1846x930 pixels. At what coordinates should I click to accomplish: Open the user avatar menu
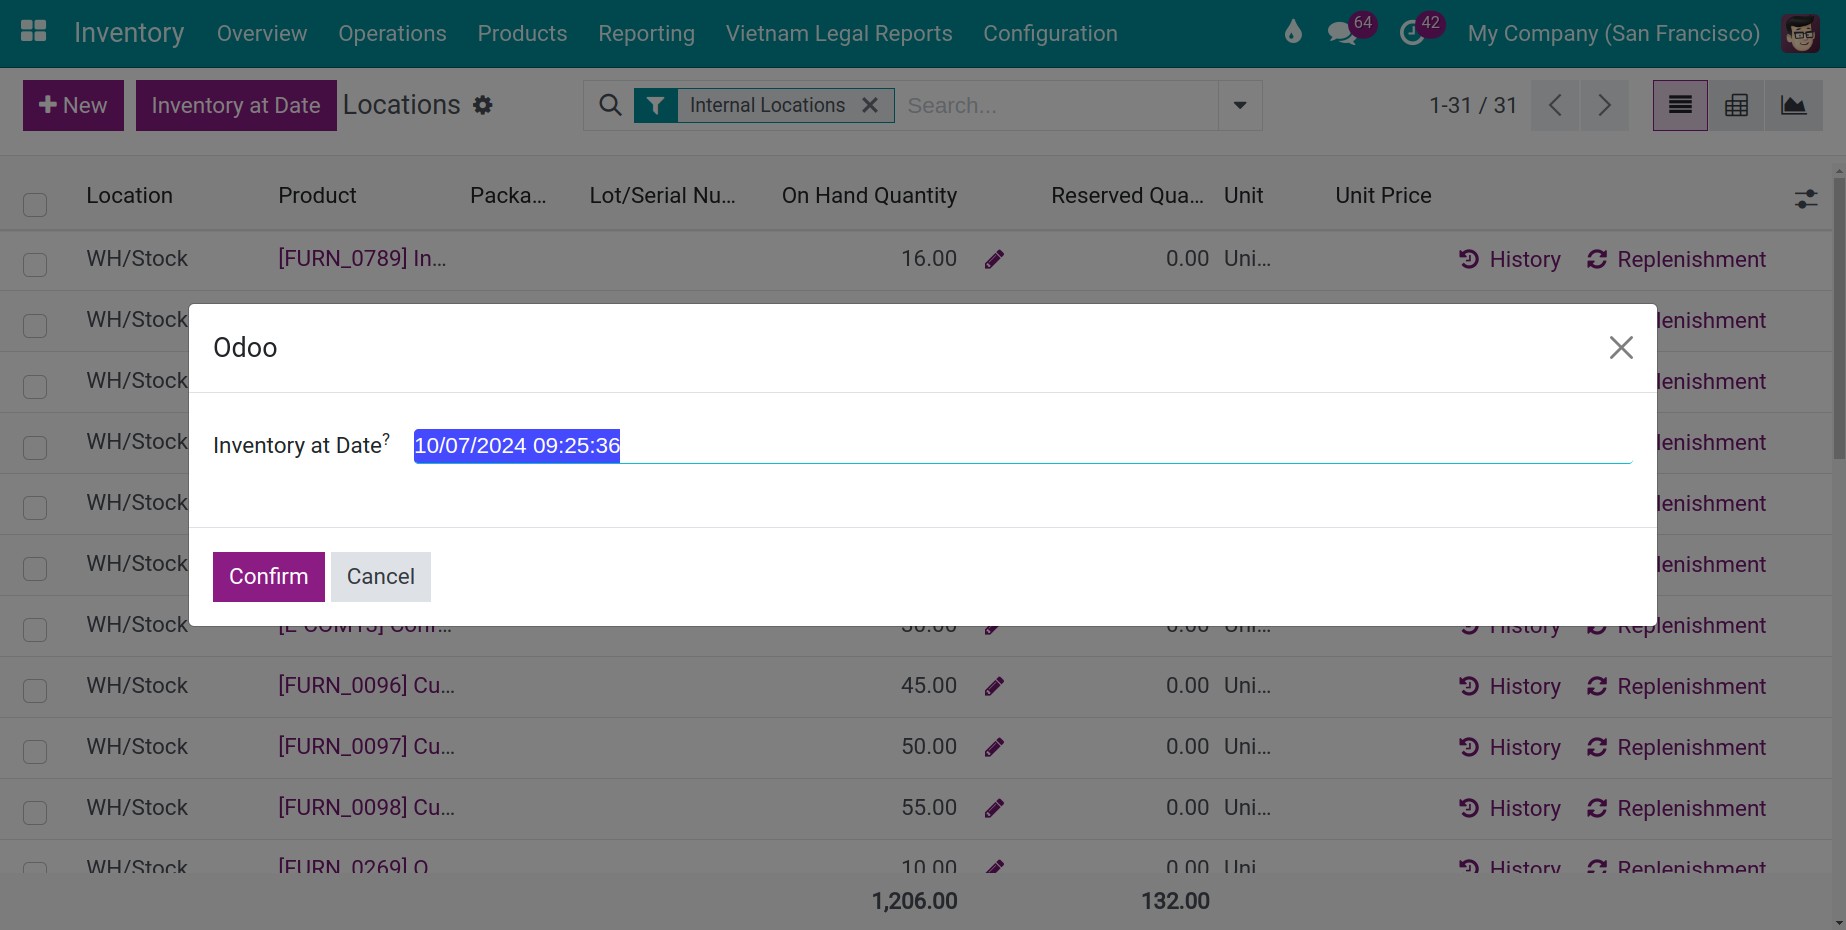[x=1801, y=33]
